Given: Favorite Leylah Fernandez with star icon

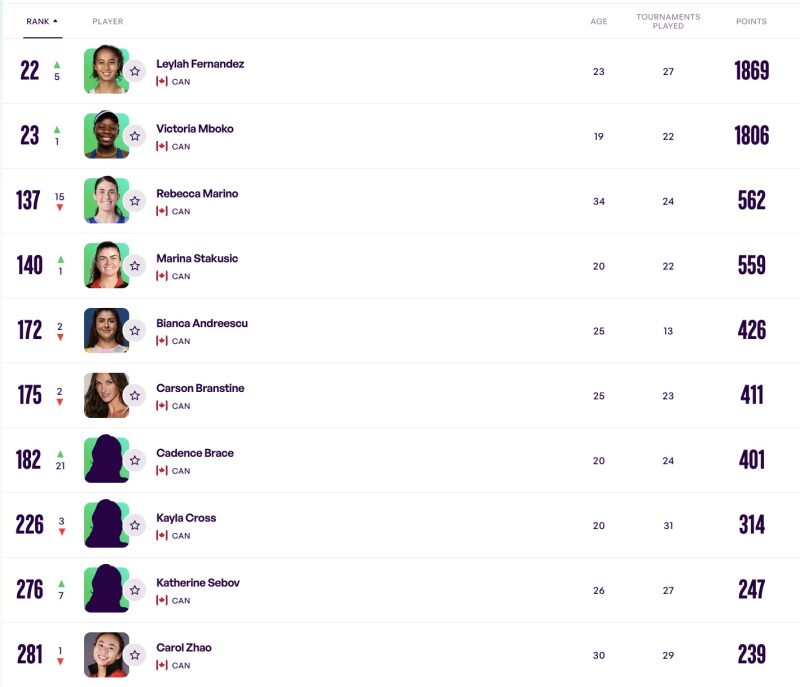Looking at the screenshot, I should [135, 71].
